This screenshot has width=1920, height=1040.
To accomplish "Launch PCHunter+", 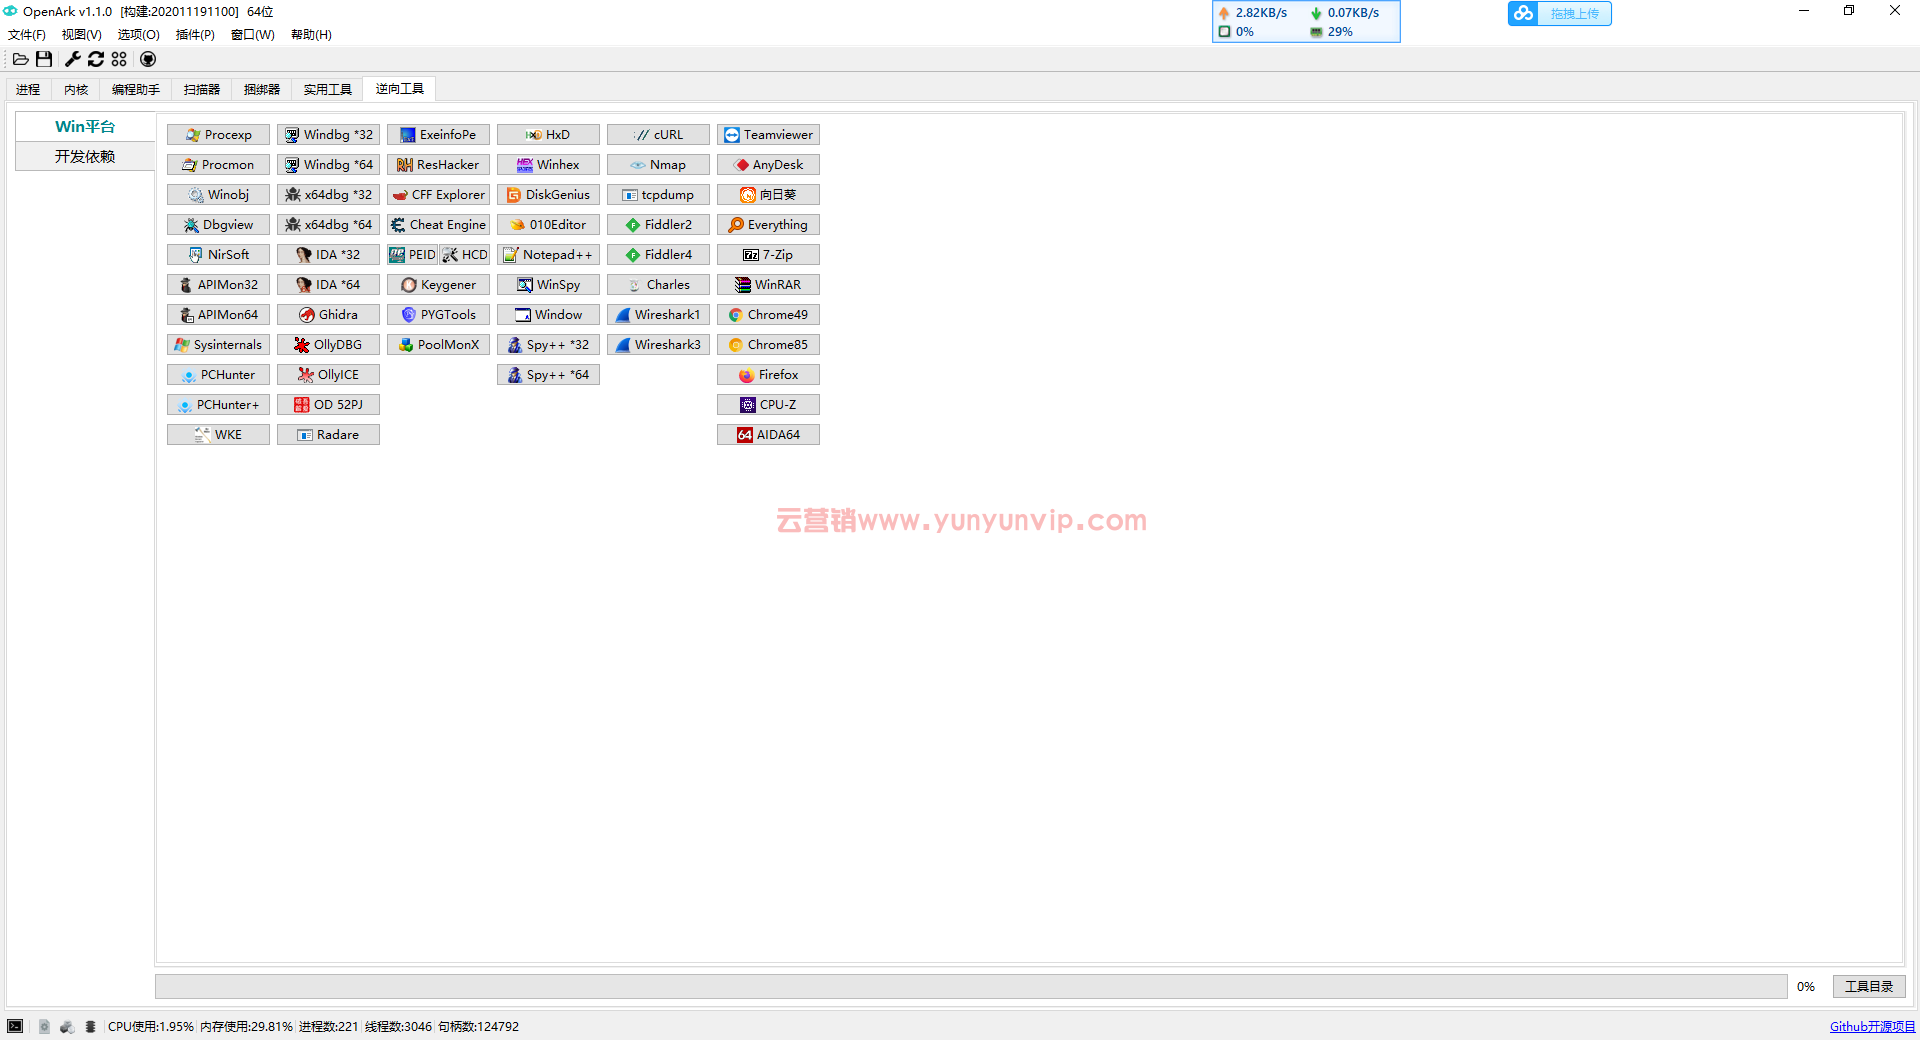I will (x=218, y=405).
